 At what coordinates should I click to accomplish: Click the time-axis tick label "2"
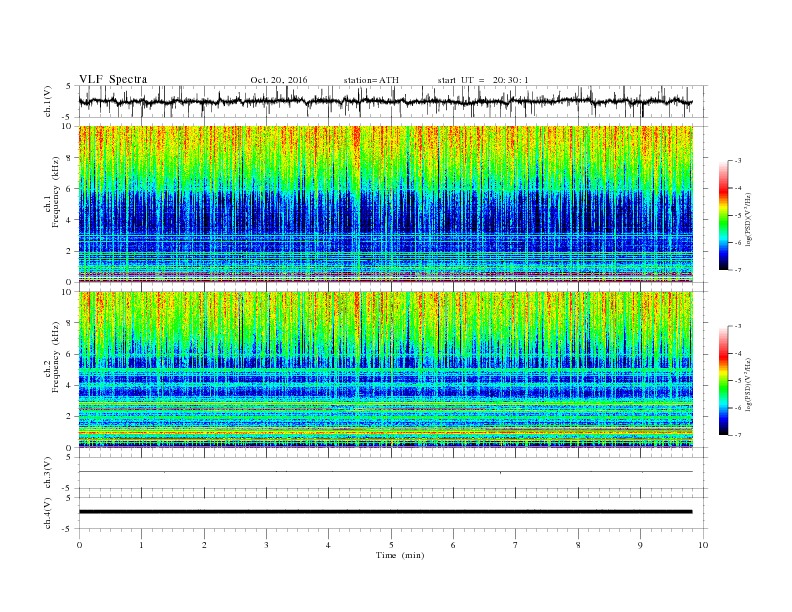click(x=204, y=545)
